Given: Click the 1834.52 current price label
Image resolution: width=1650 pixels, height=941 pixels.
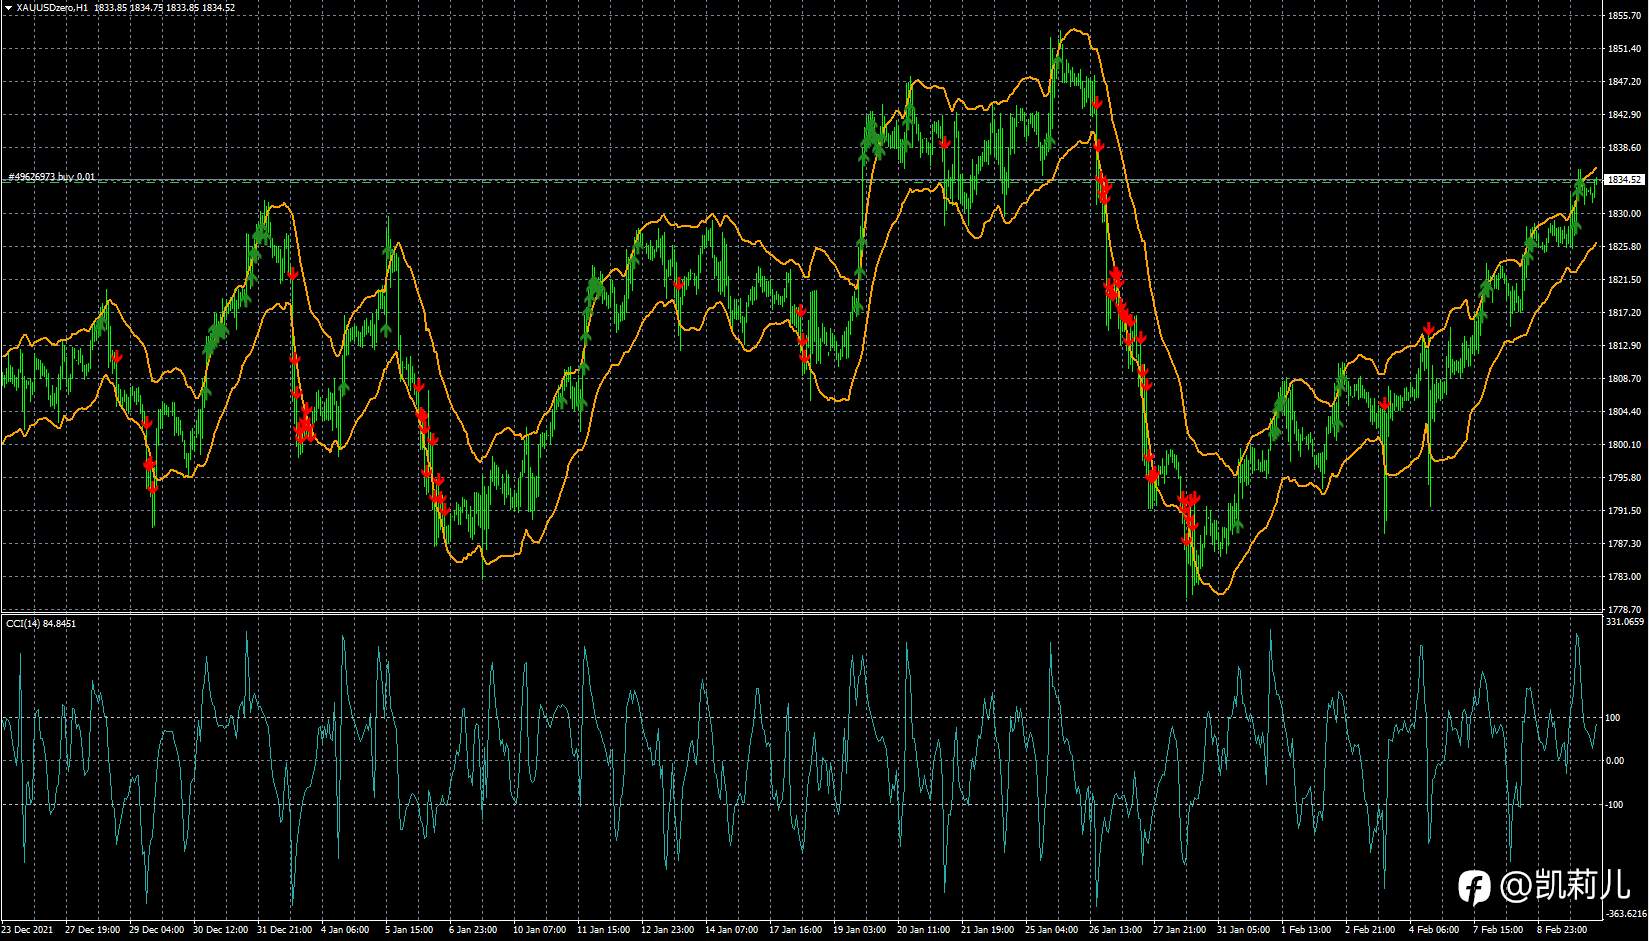Looking at the screenshot, I should [x=1624, y=180].
